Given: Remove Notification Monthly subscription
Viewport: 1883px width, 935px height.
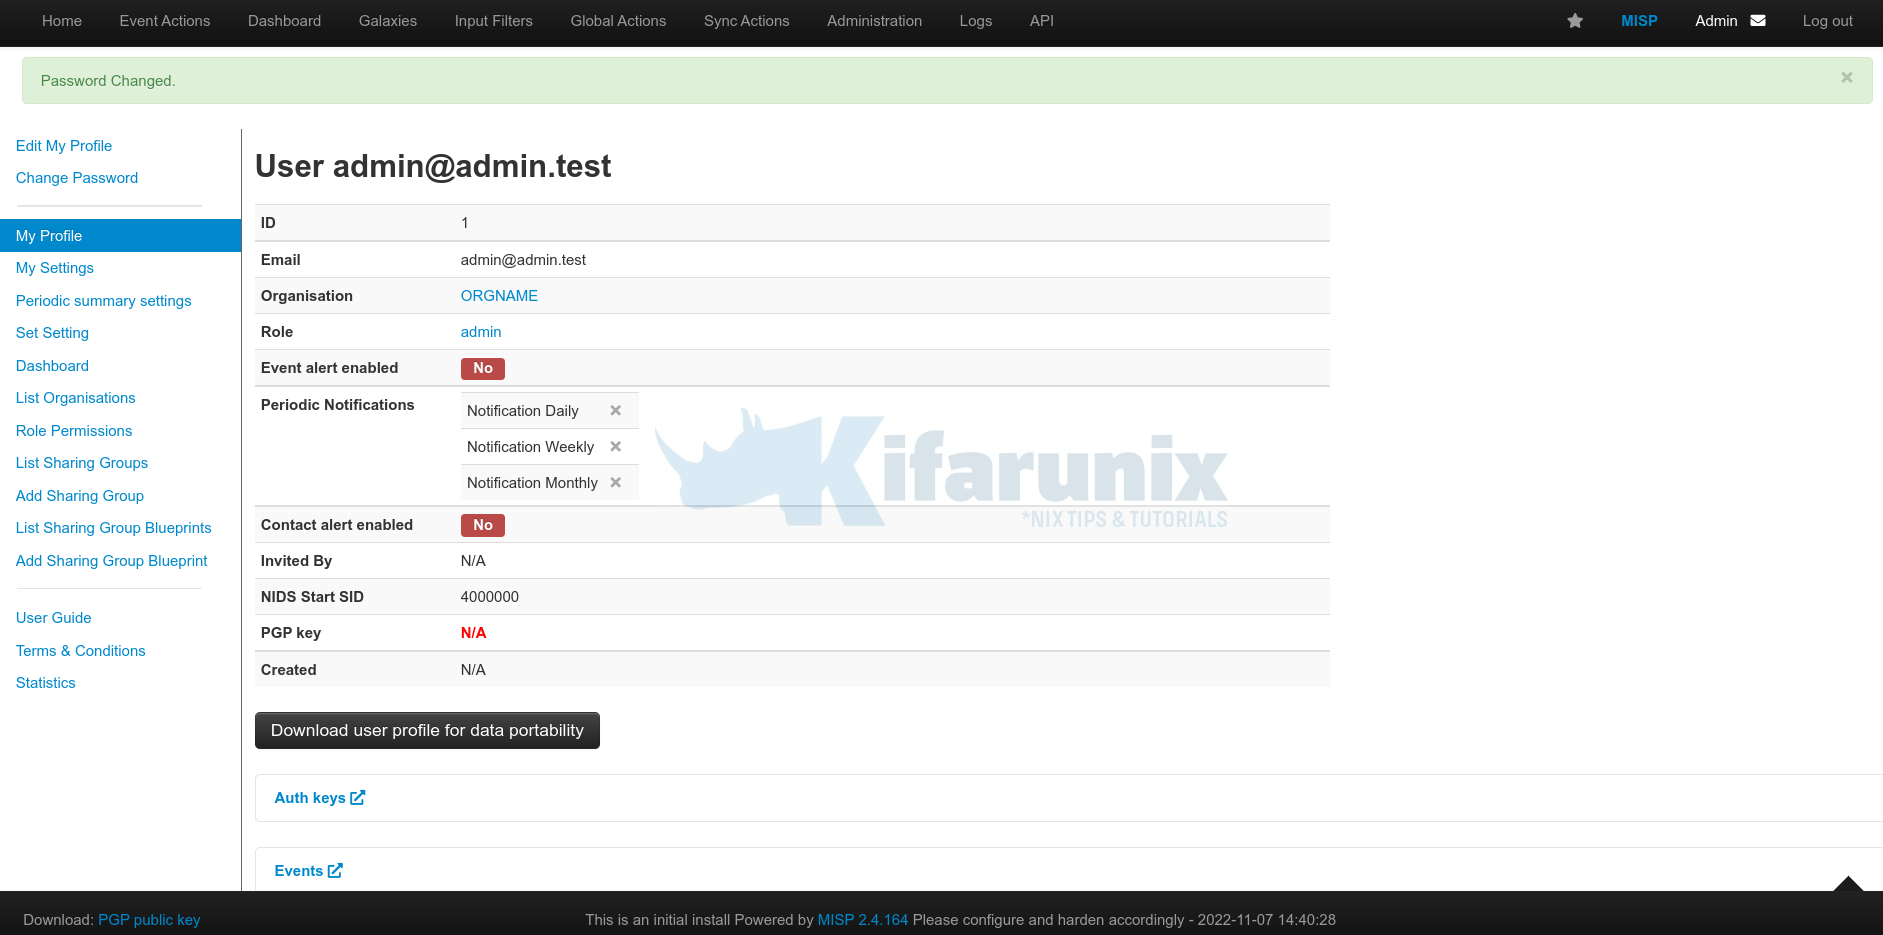Looking at the screenshot, I should coord(616,483).
